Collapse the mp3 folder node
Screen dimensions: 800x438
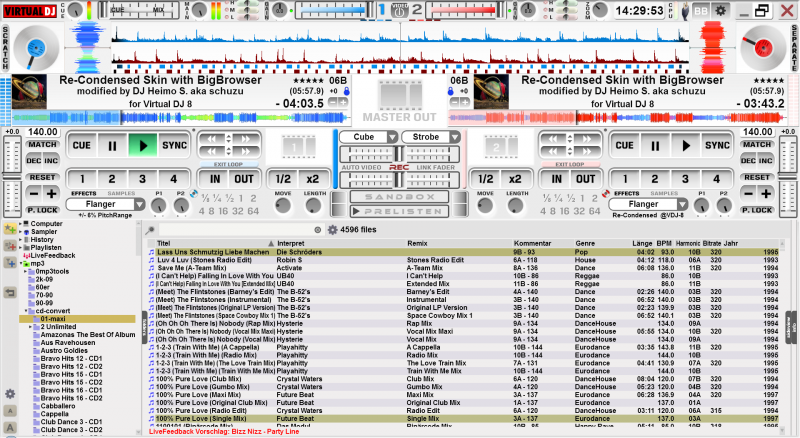pos(21,263)
